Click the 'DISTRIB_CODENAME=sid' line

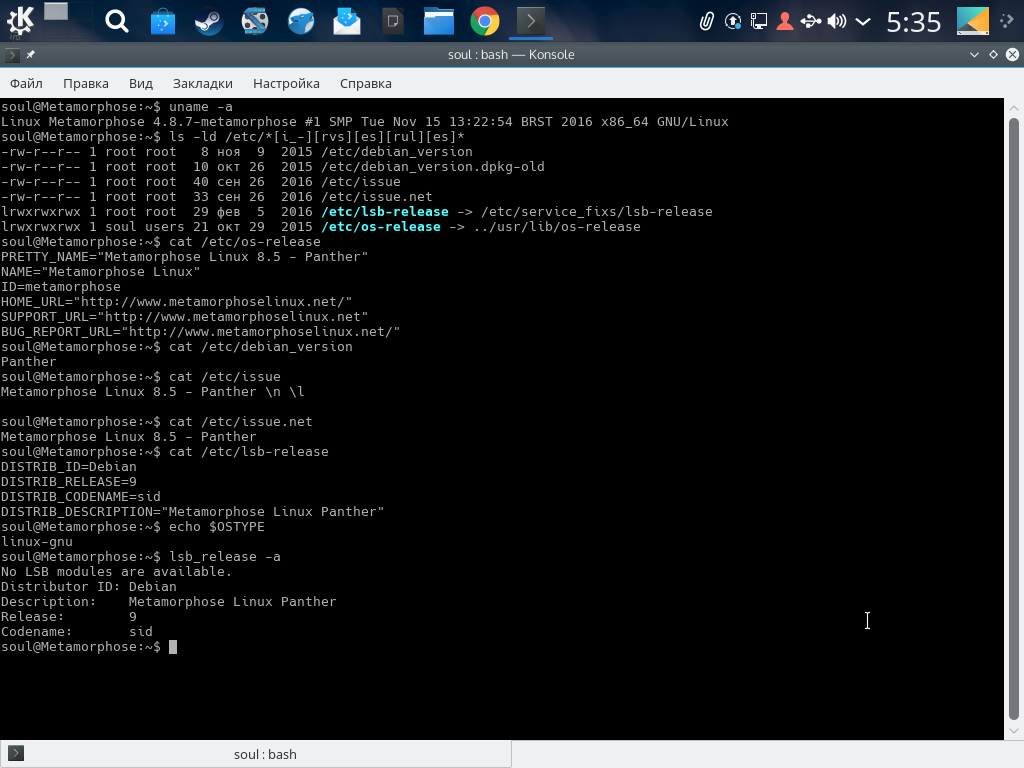tap(81, 497)
